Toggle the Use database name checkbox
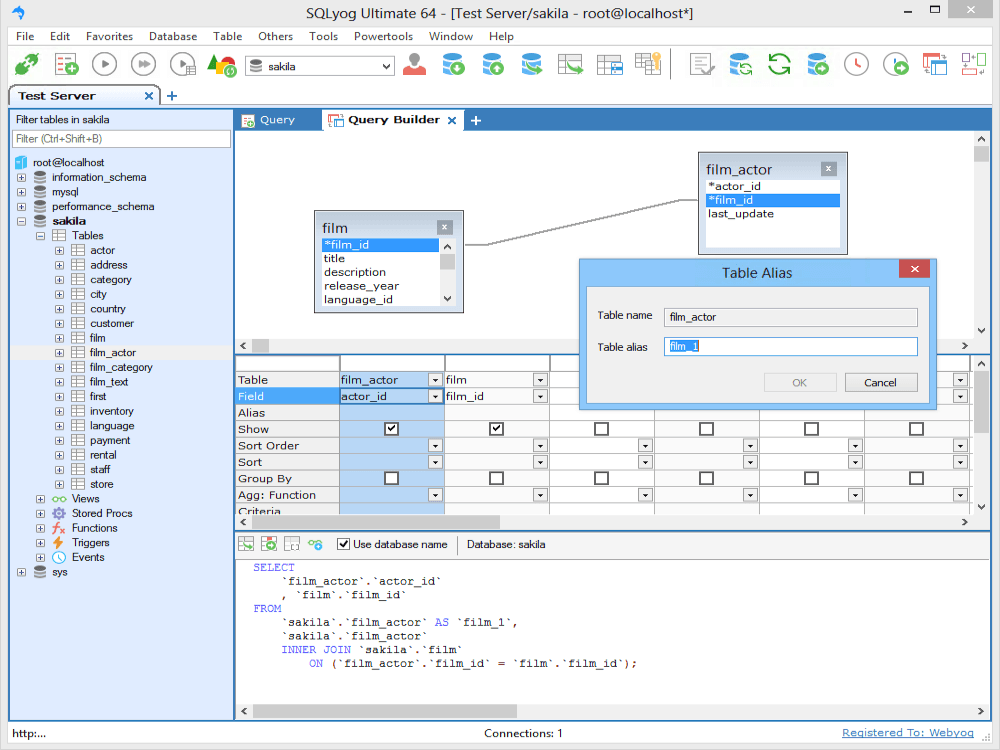 [x=342, y=544]
